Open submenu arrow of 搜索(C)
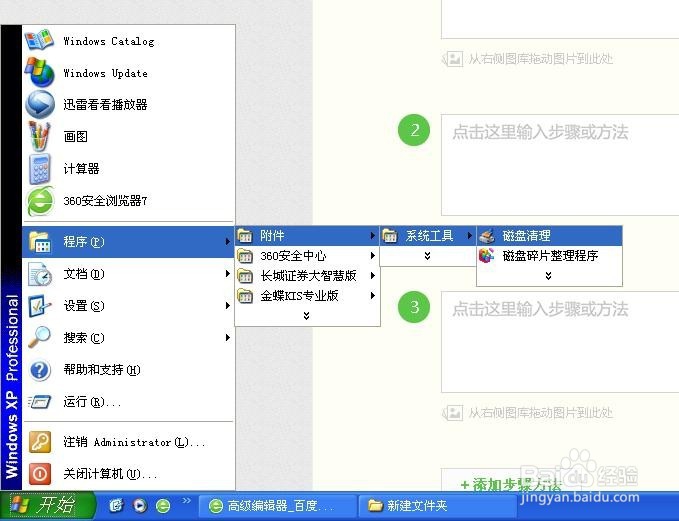The width and height of the screenshot is (679, 521). [x=227, y=338]
